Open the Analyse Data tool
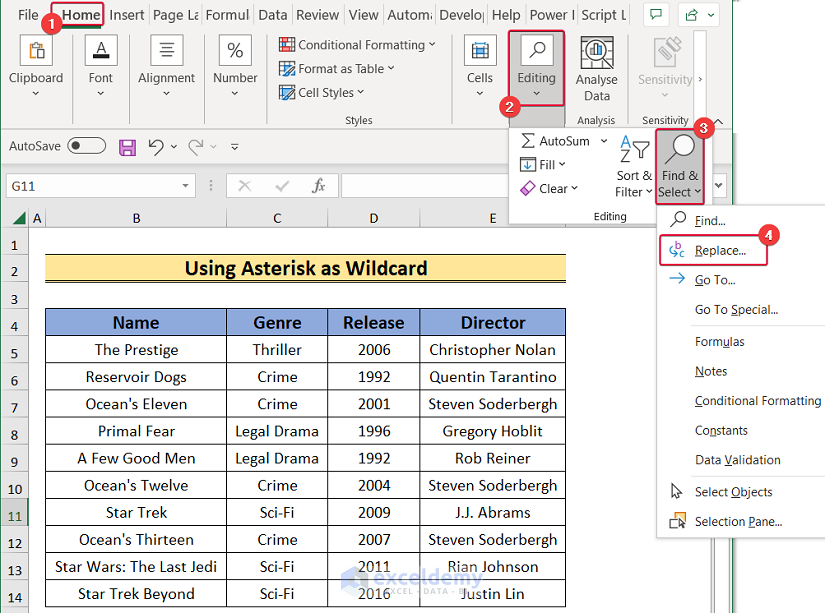The image size is (825, 613). [597, 69]
